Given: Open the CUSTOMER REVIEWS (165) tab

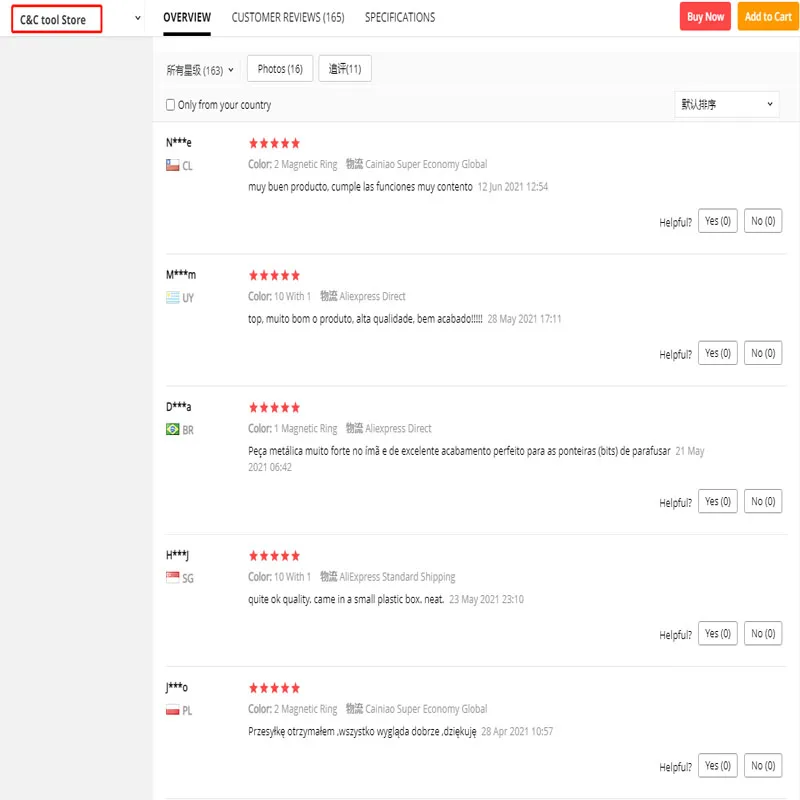Looking at the screenshot, I should click(x=288, y=17).
